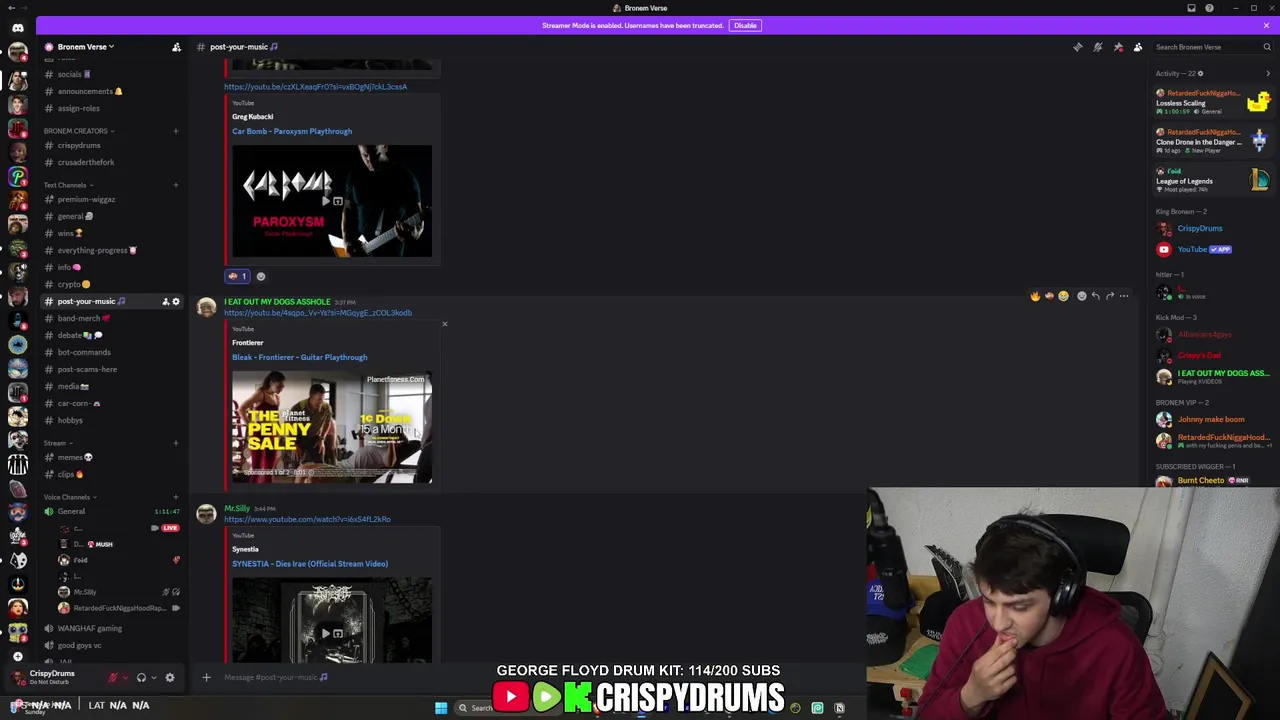
Task: Click the message input for post-your-music
Action: 540,677
